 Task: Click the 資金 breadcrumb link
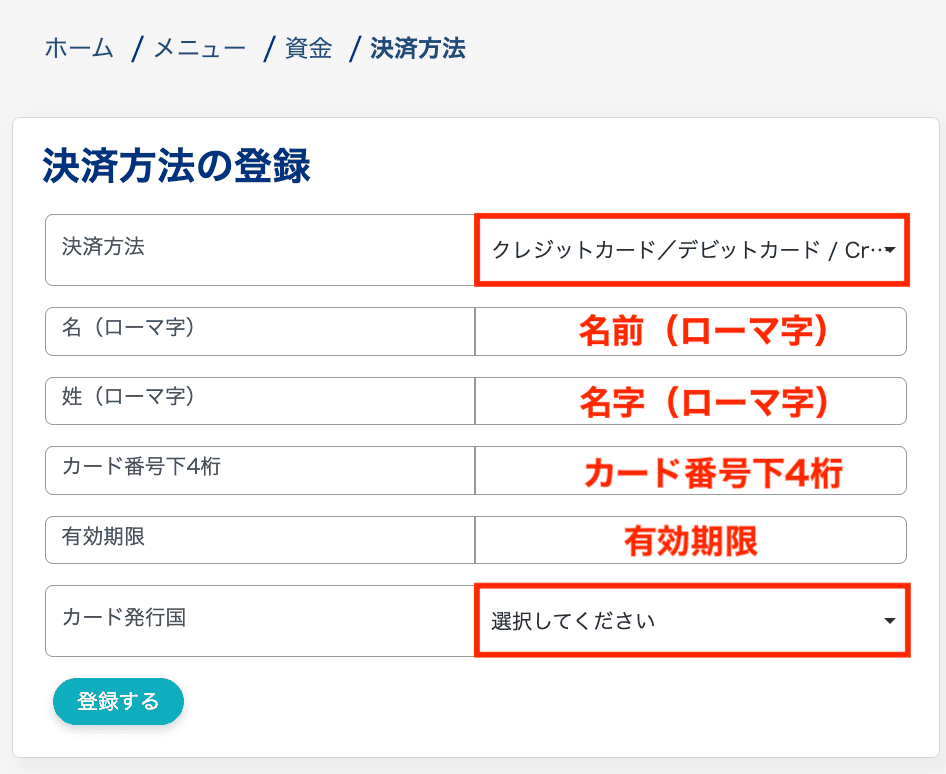[x=307, y=48]
